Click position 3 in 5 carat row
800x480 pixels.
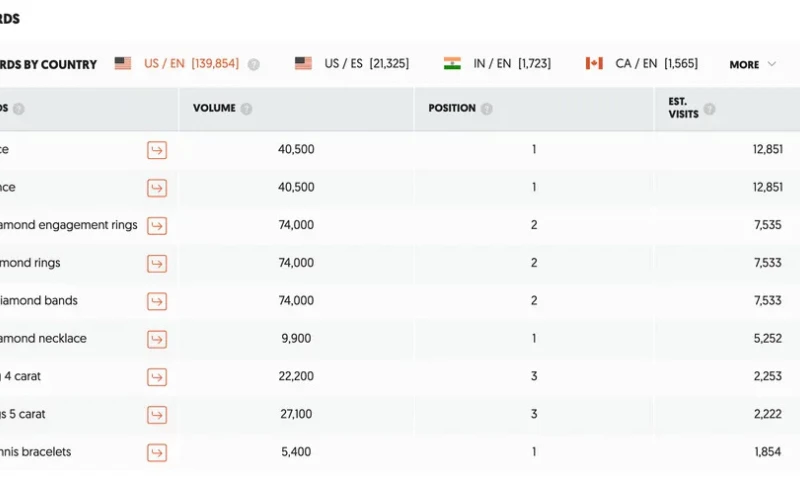534,414
